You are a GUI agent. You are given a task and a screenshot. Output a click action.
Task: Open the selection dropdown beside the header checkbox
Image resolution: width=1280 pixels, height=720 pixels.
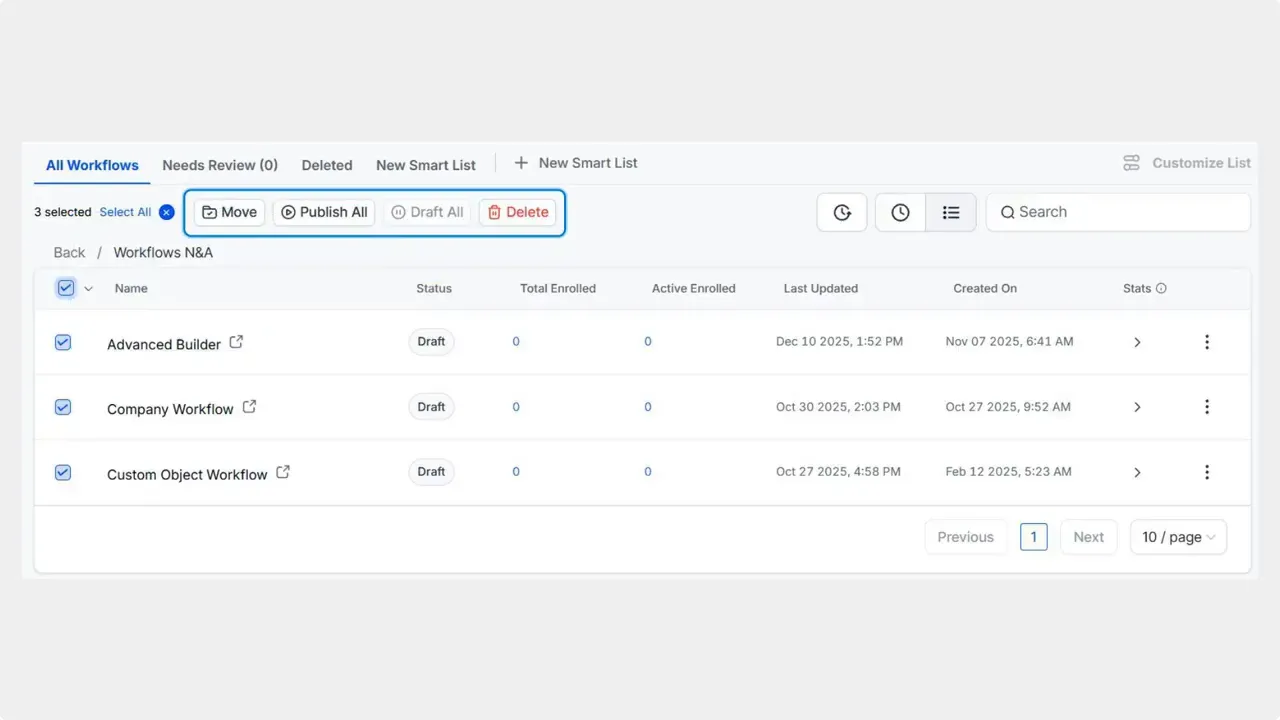pos(88,288)
